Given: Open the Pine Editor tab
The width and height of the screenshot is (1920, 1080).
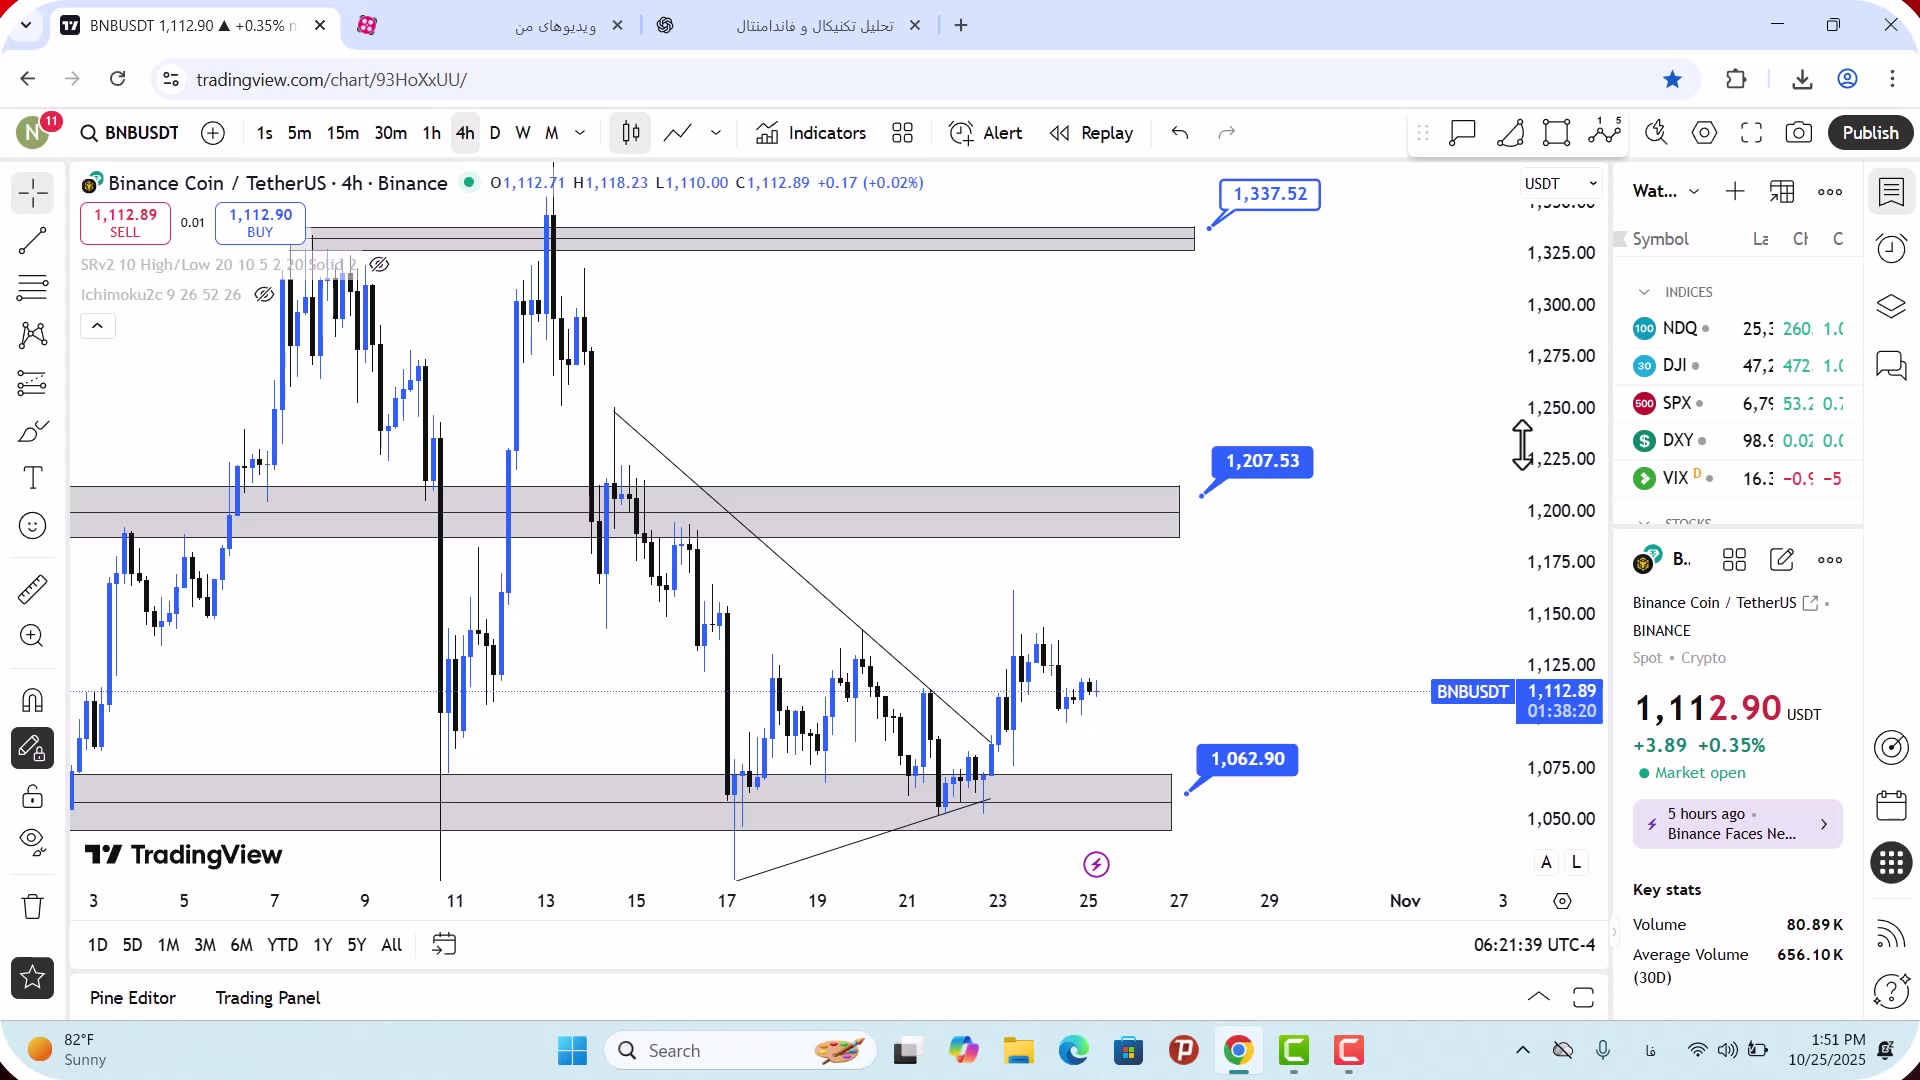Looking at the screenshot, I should coord(132,998).
